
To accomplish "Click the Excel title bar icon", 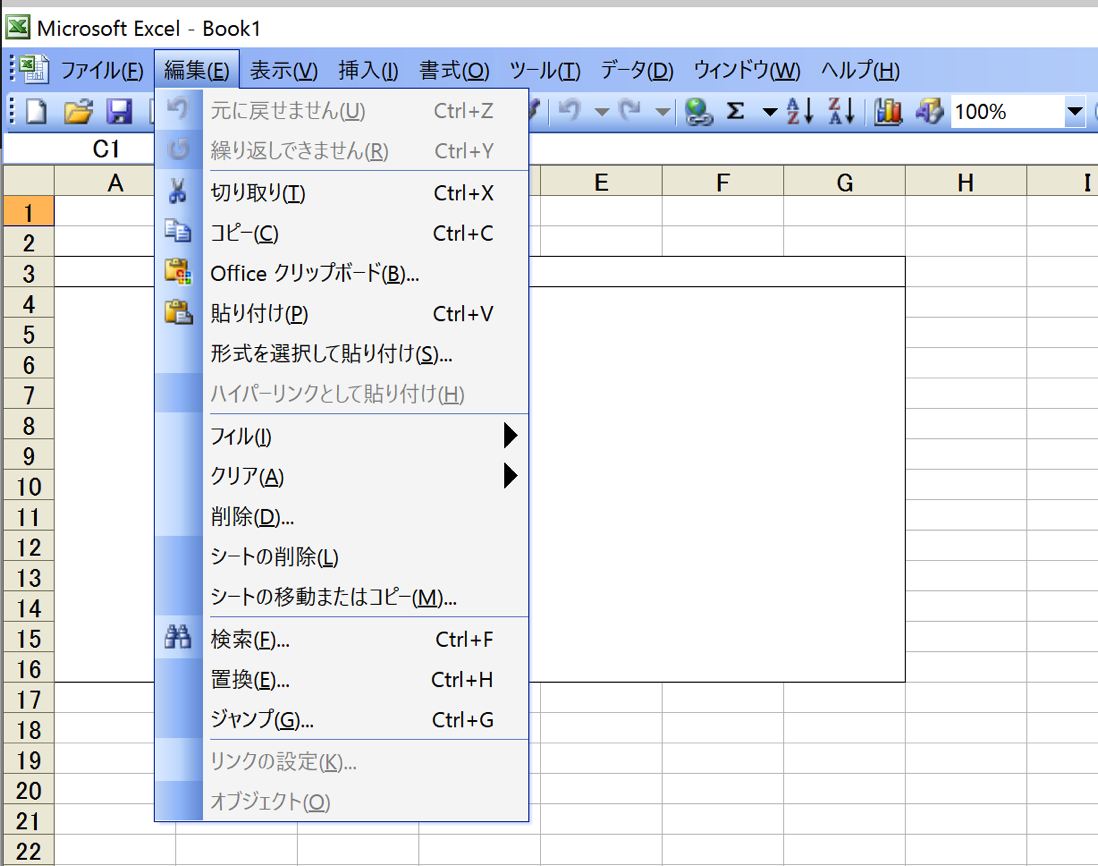I will click(x=18, y=27).
